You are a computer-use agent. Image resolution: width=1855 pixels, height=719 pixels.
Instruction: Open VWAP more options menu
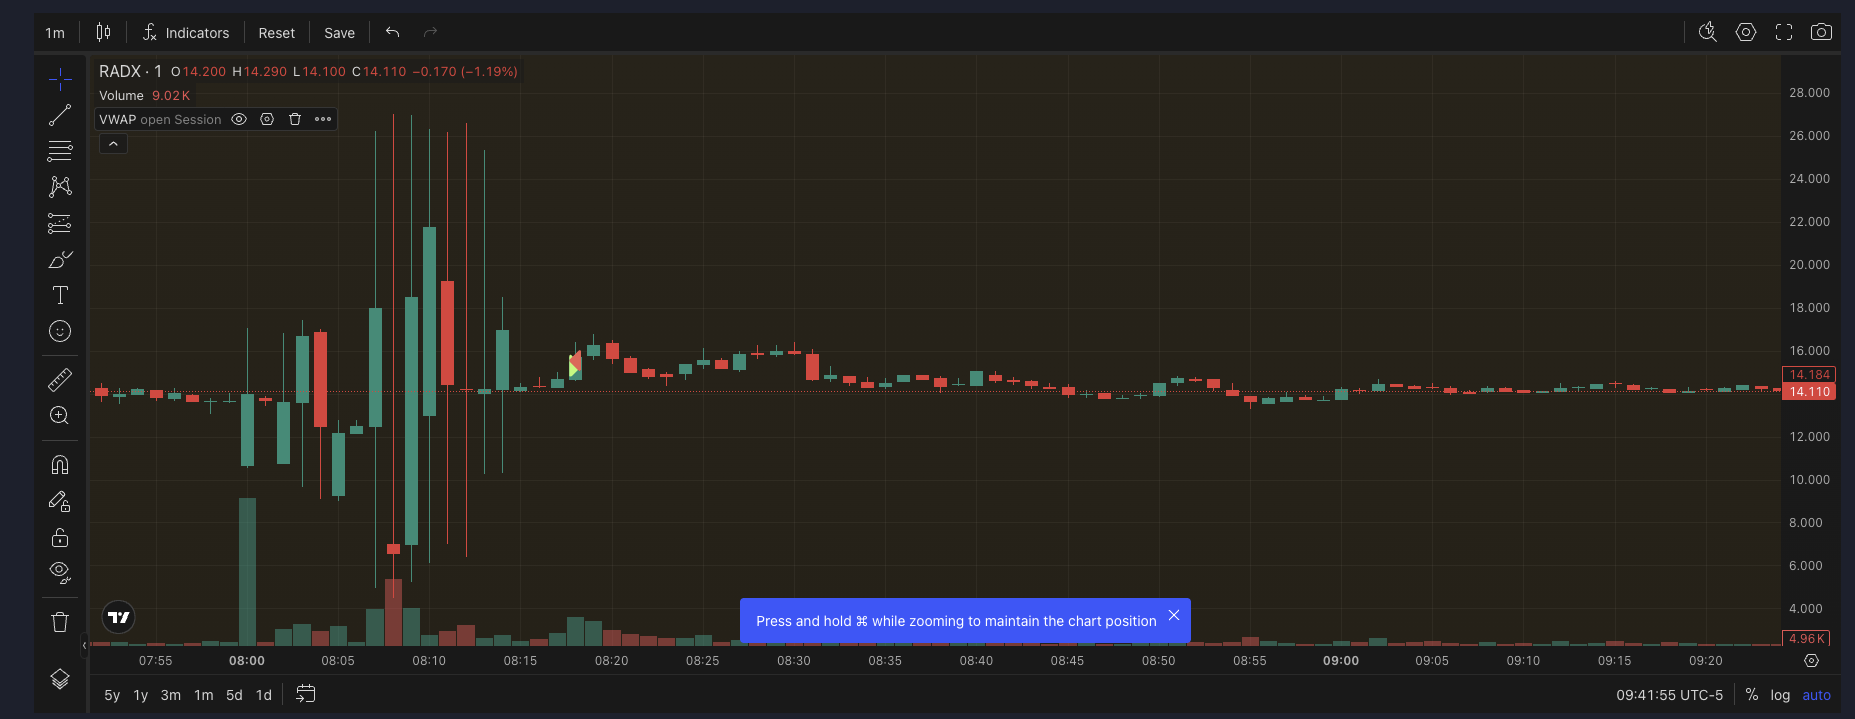click(323, 119)
